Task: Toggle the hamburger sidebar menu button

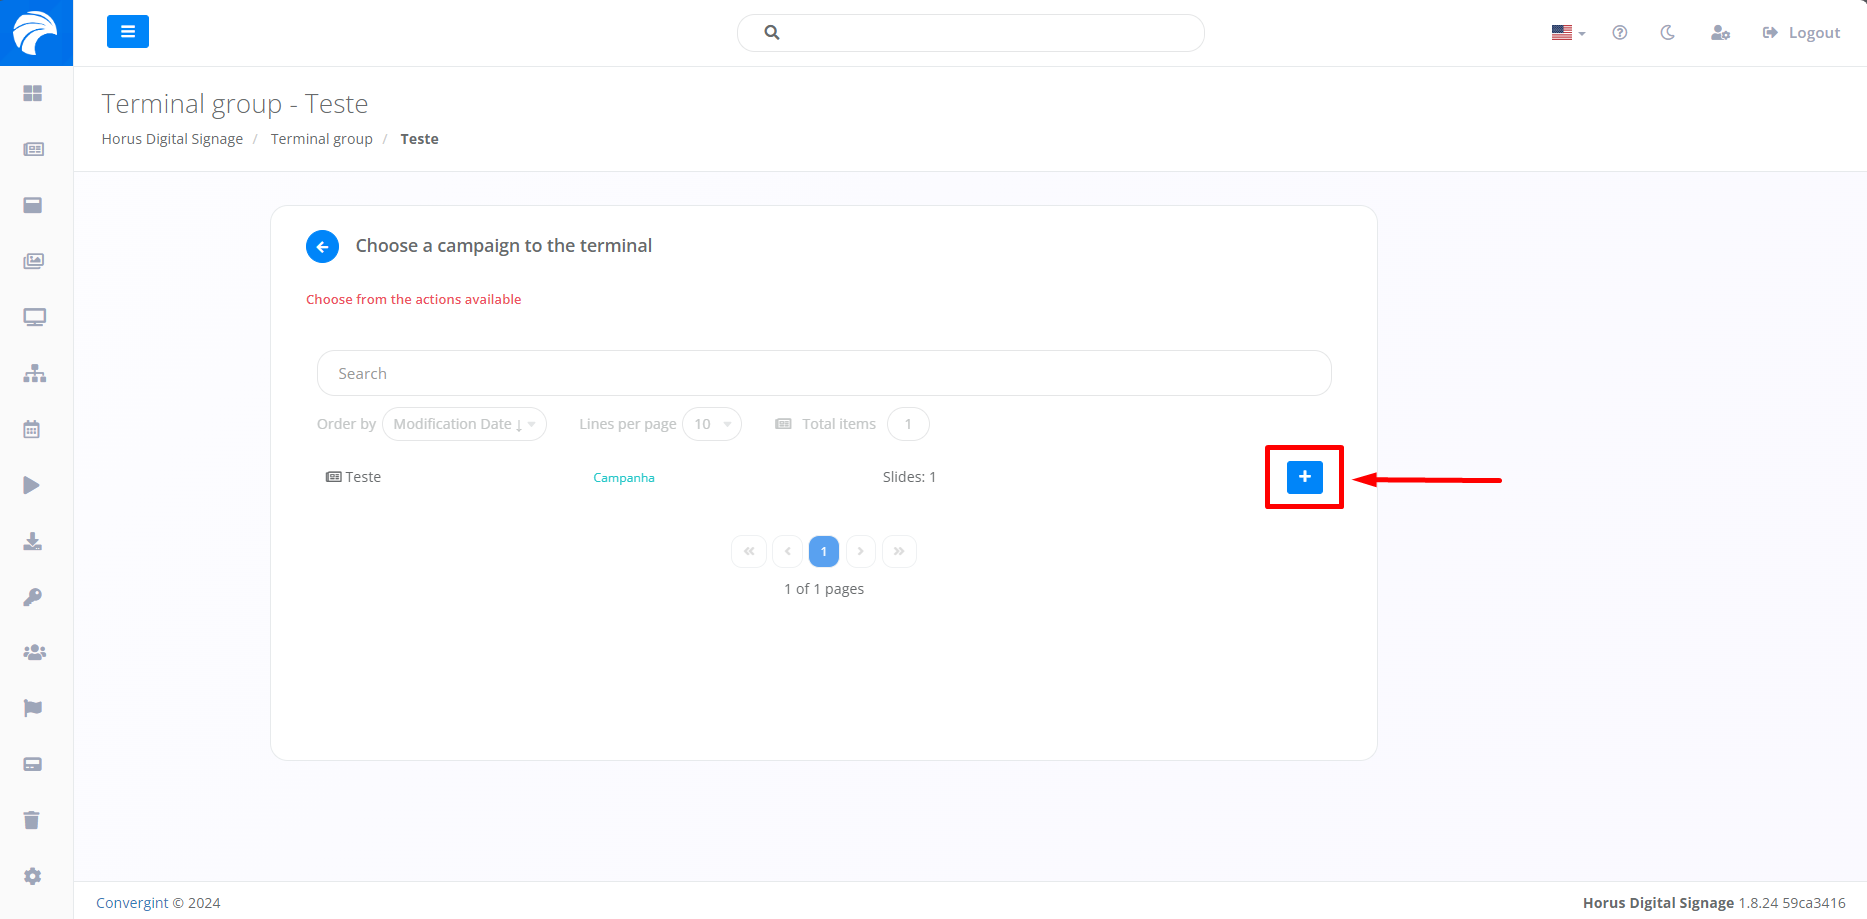Action: [x=128, y=32]
